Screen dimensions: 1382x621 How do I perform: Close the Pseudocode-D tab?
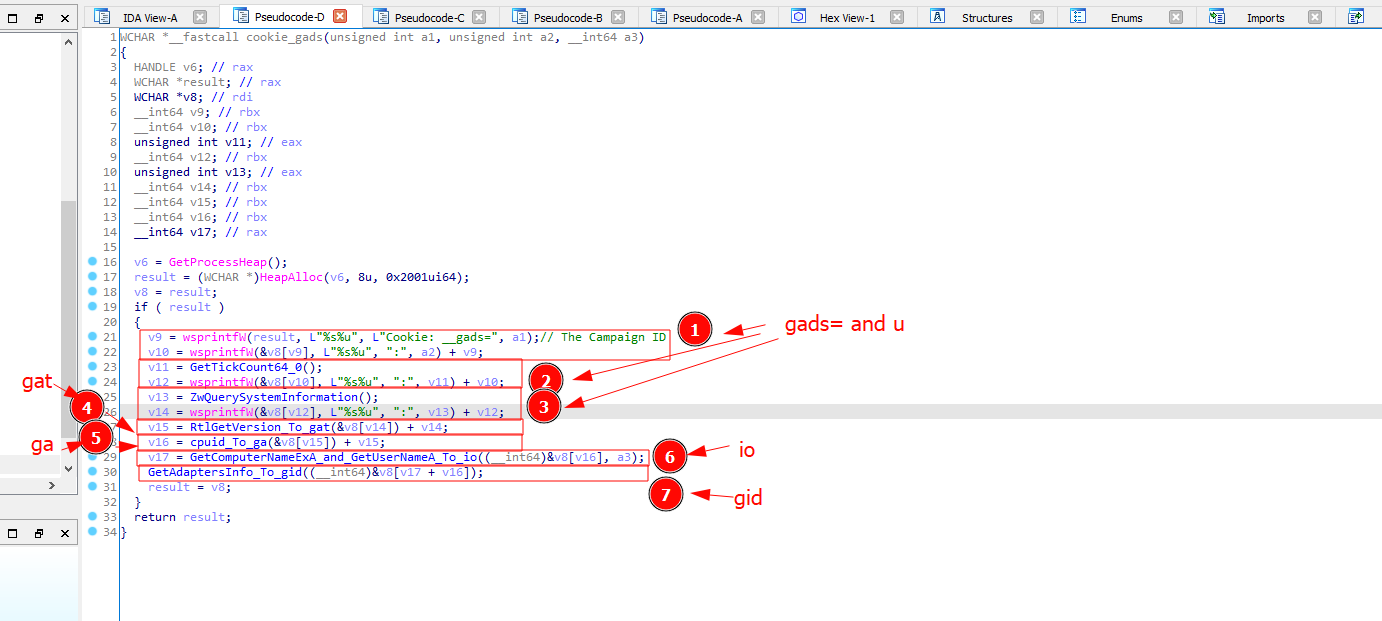(340, 17)
